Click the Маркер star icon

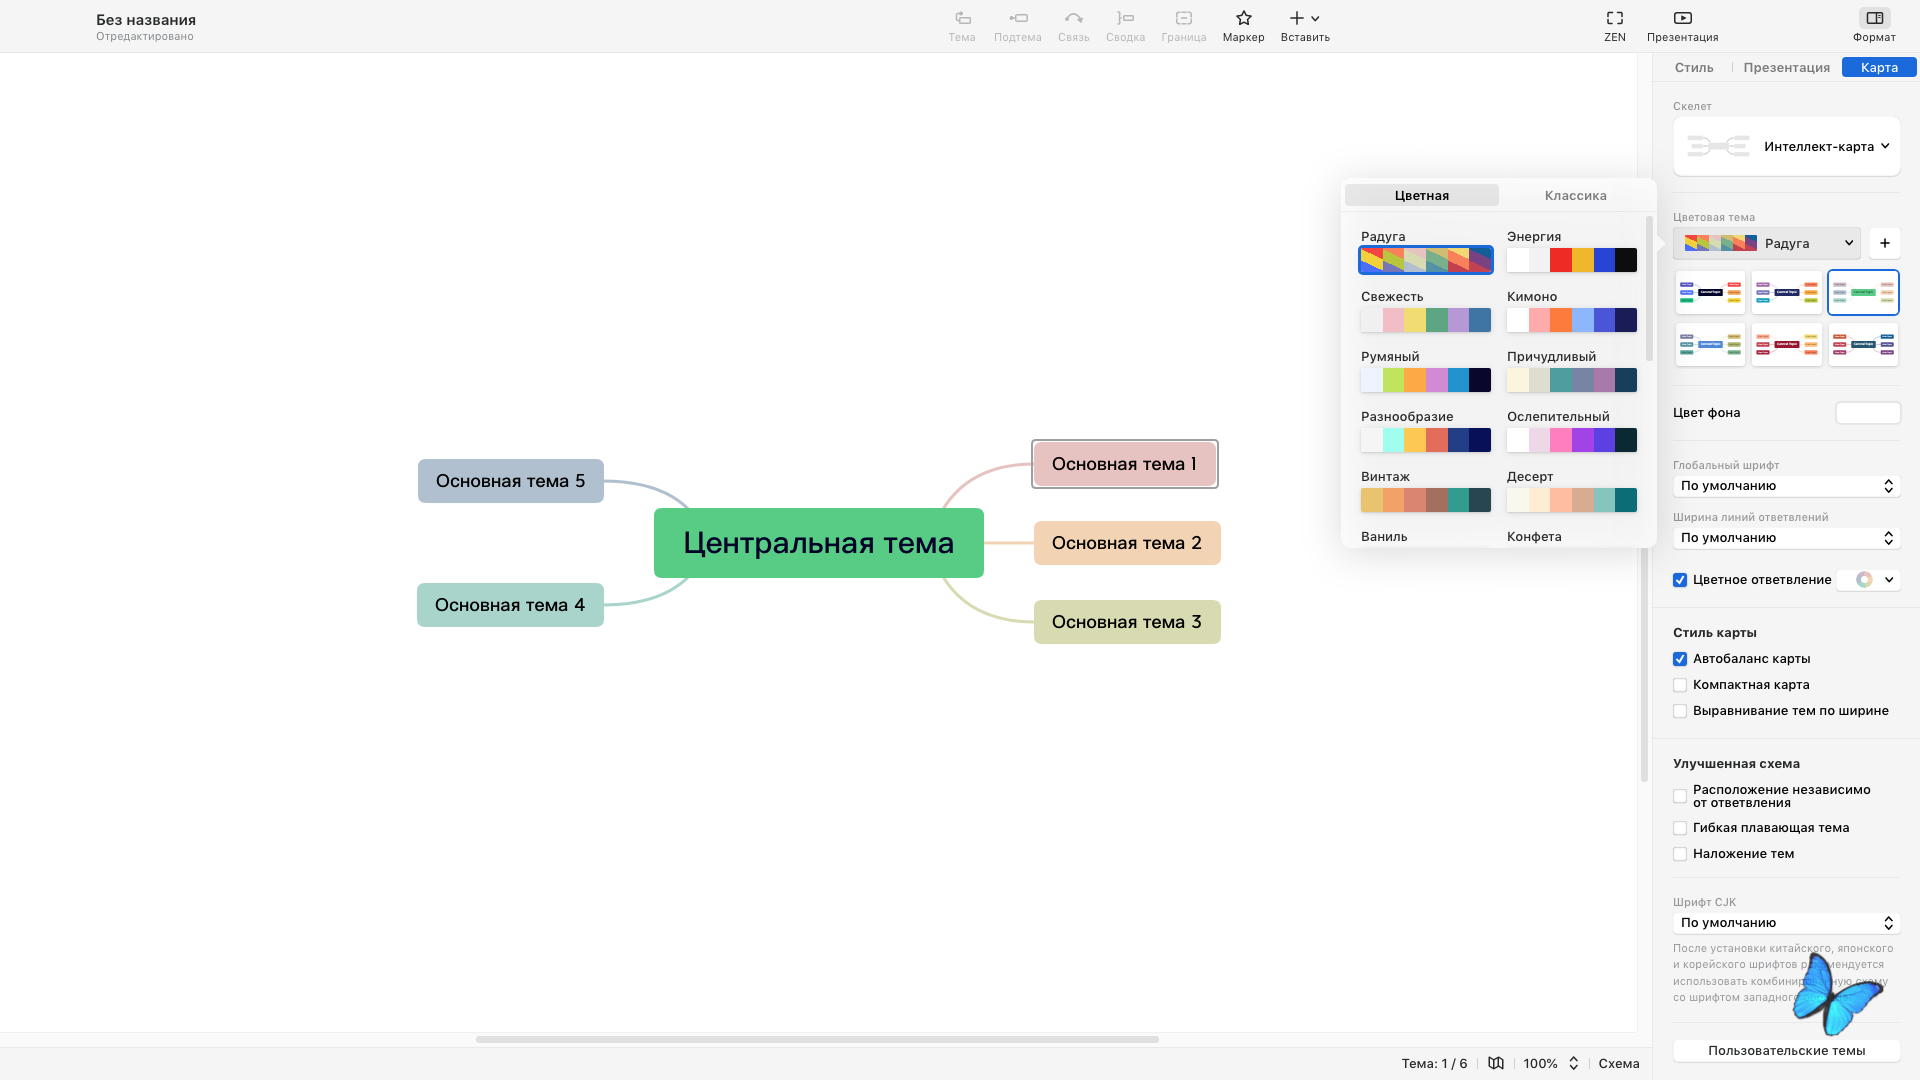1243,19
